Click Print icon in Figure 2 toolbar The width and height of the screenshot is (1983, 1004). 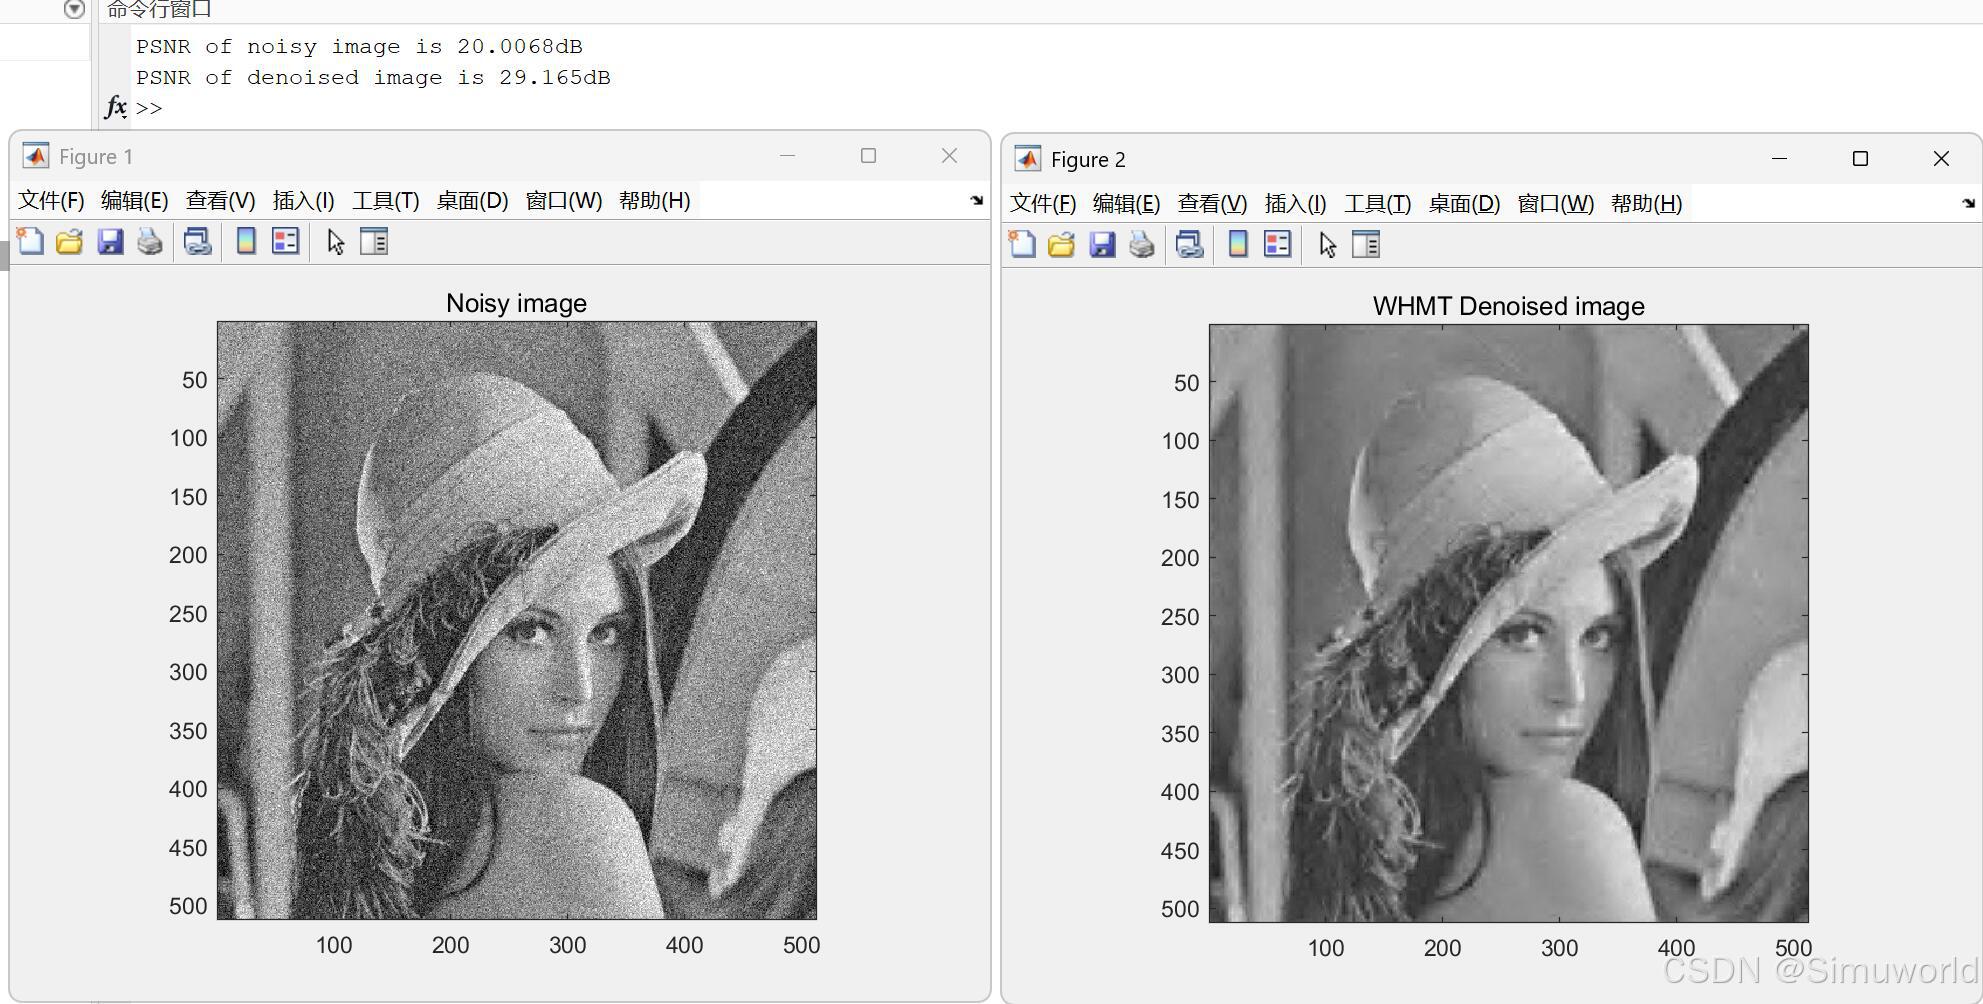pos(1142,244)
